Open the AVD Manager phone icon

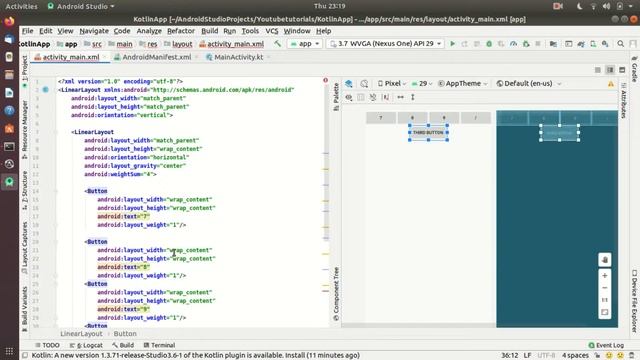point(593,43)
